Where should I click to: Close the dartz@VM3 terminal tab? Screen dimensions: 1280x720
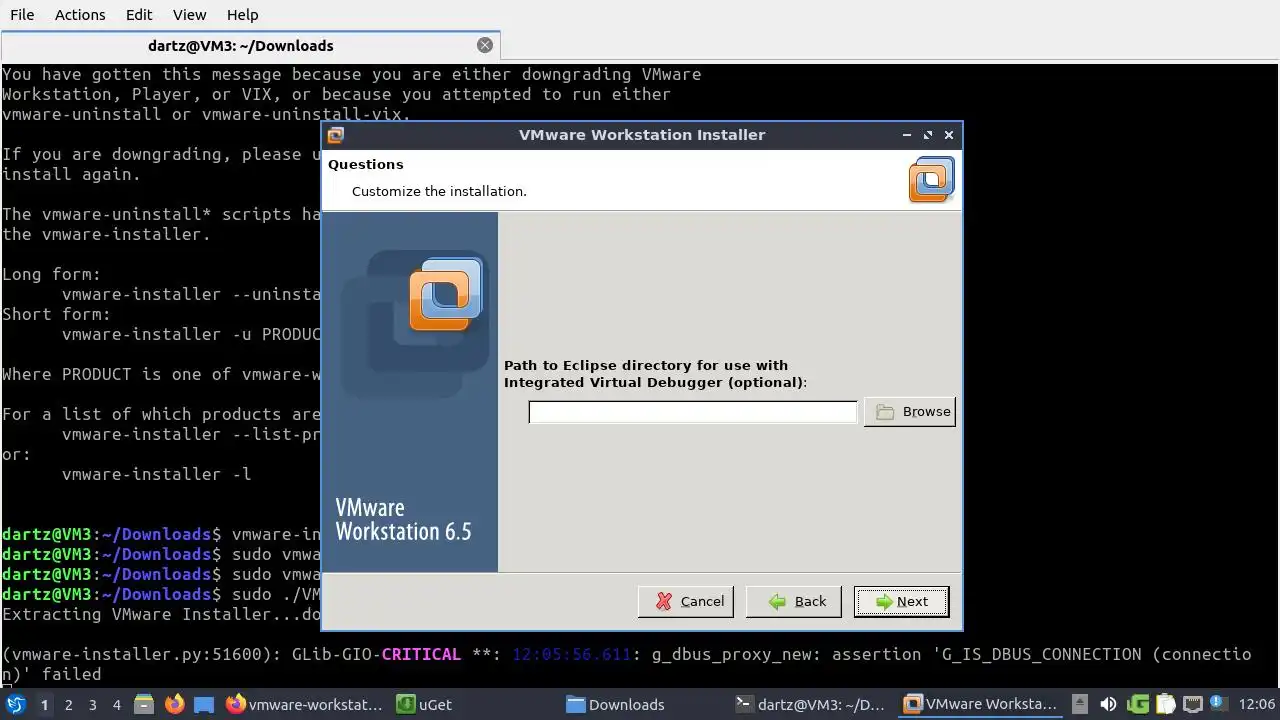tap(485, 45)
